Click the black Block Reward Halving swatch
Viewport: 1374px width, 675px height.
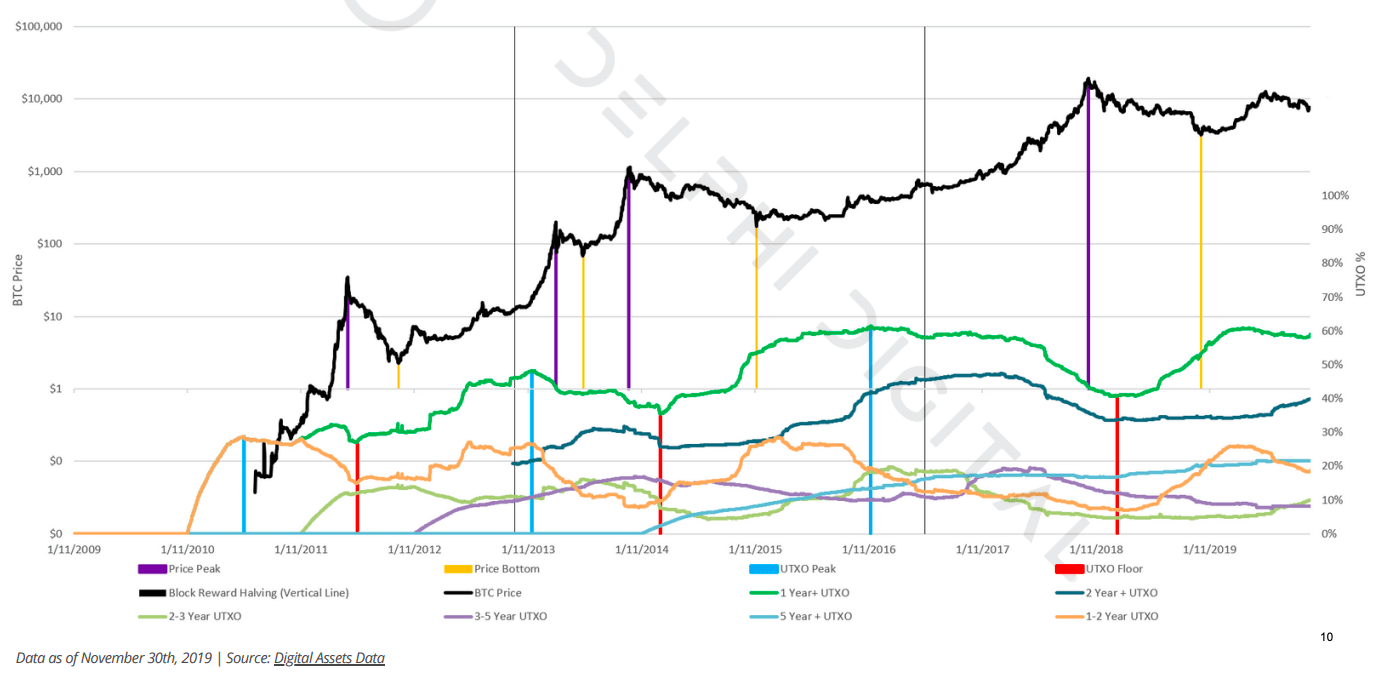[152, 593]
